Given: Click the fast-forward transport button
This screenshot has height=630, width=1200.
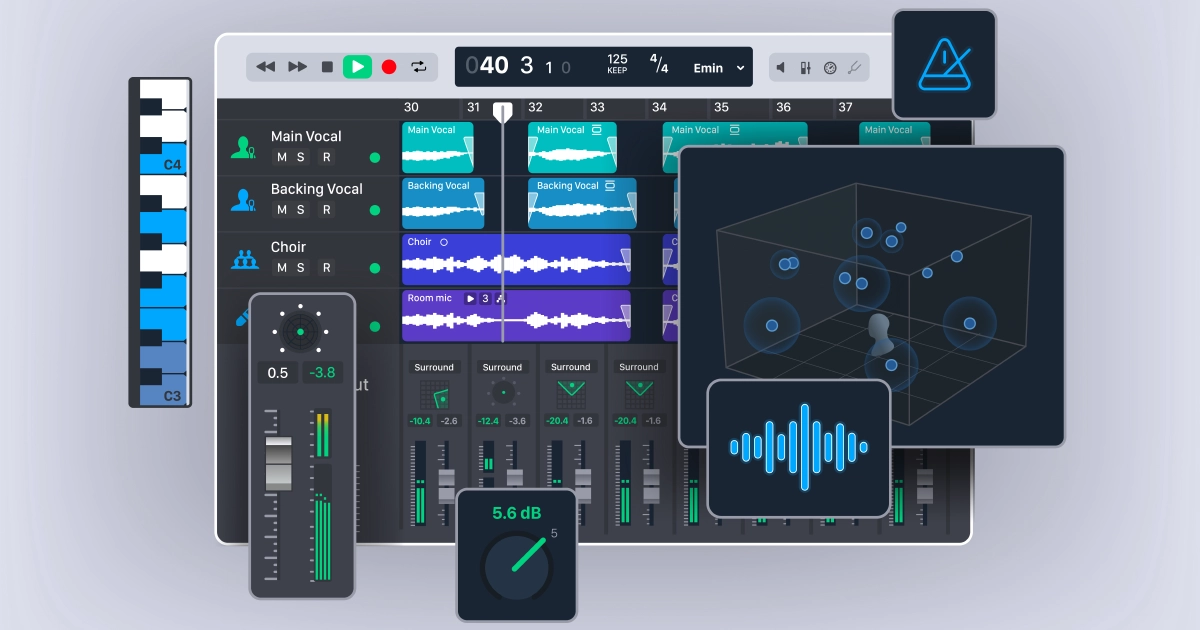Looking at the screenshot, I should [297, 67].
